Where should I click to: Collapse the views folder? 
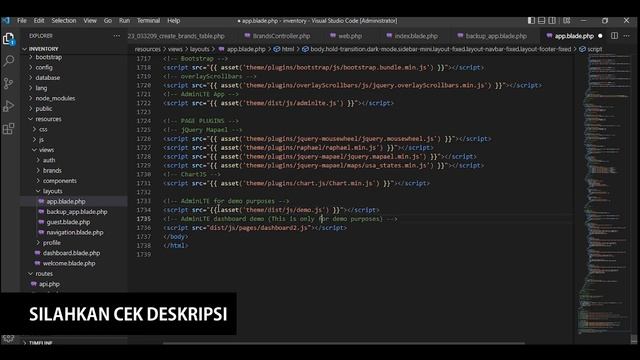tap(46, 150)
